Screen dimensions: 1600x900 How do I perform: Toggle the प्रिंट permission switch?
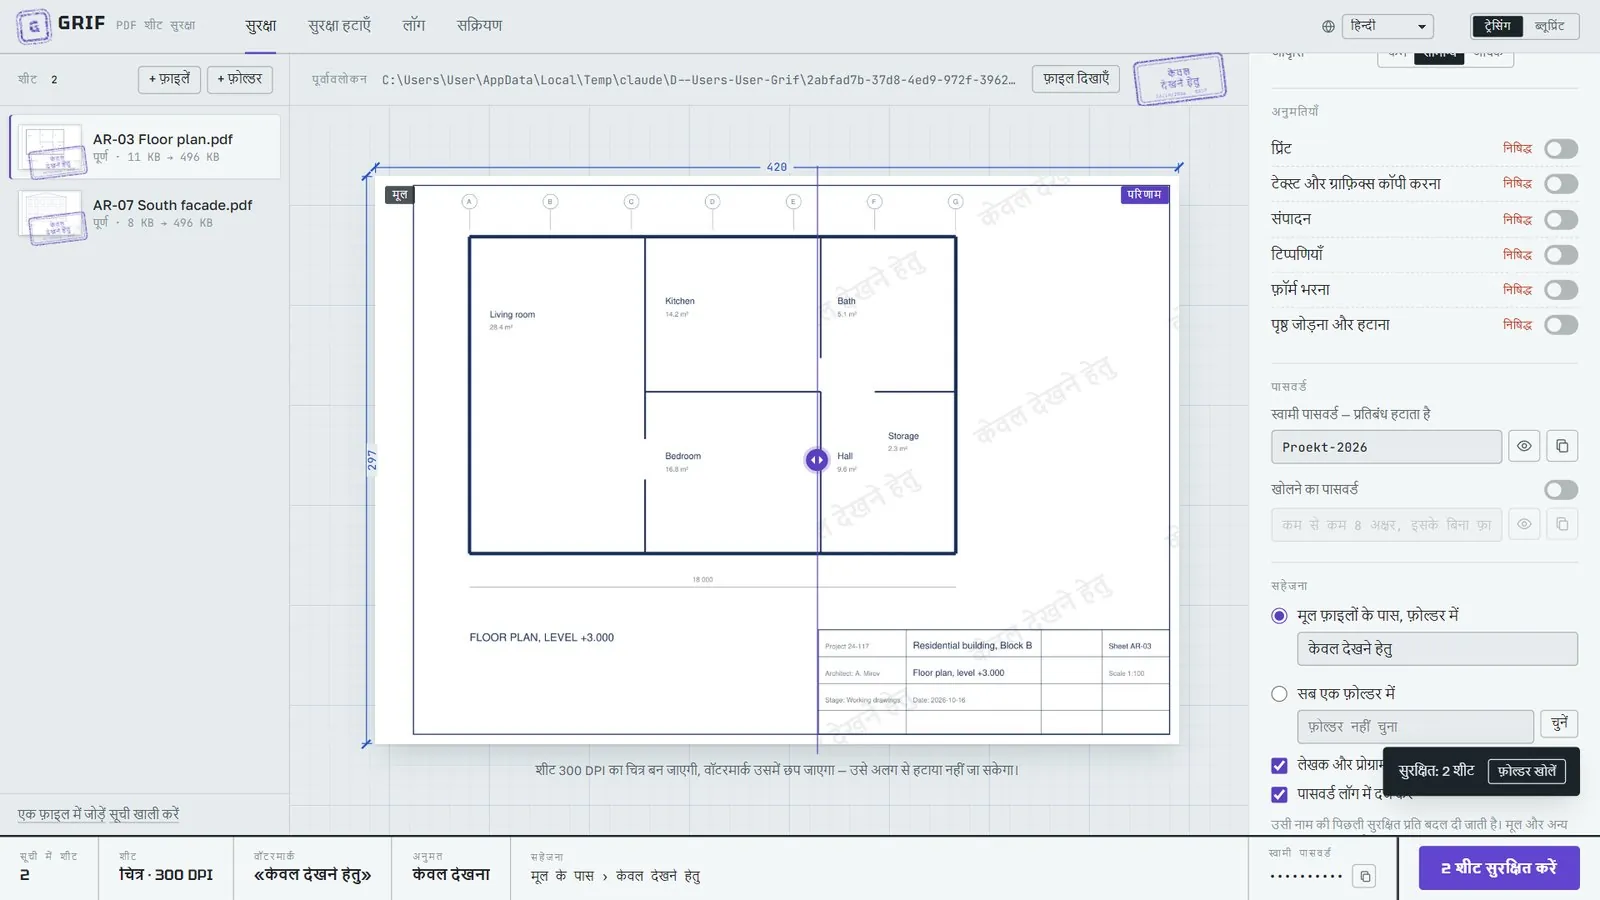[x=1561, y=149]
